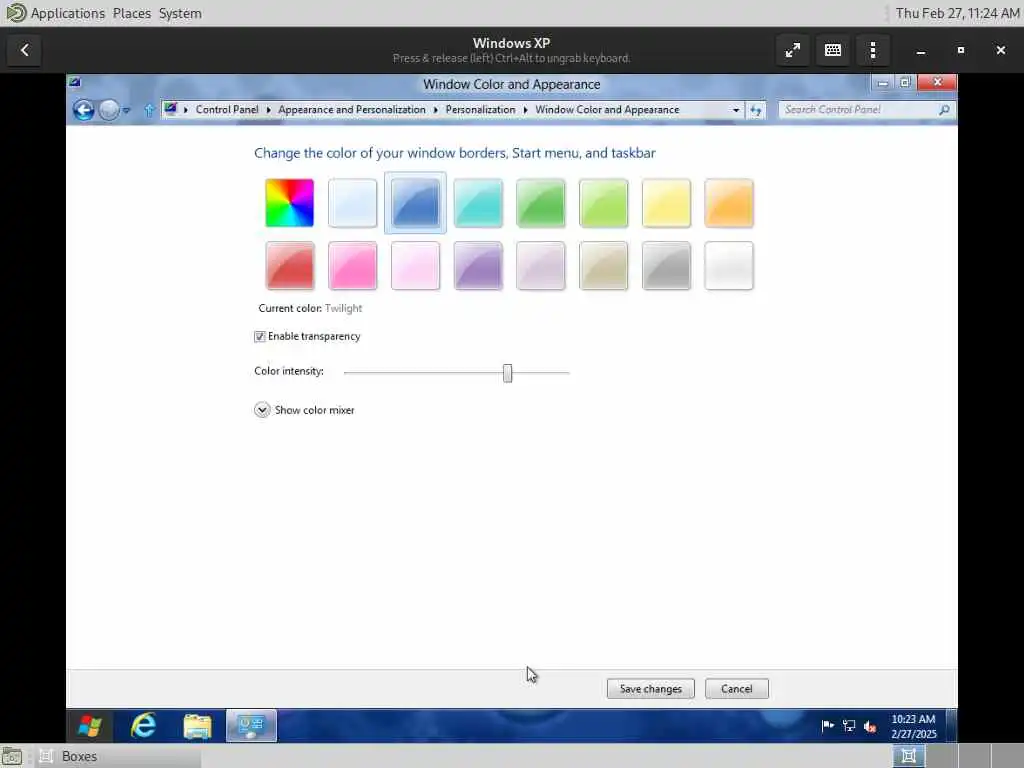Image resolution: width=1024 pixels, height=768 pixels.
Task: Focus the Search Control Panel field
Action: tap(859, 110)
